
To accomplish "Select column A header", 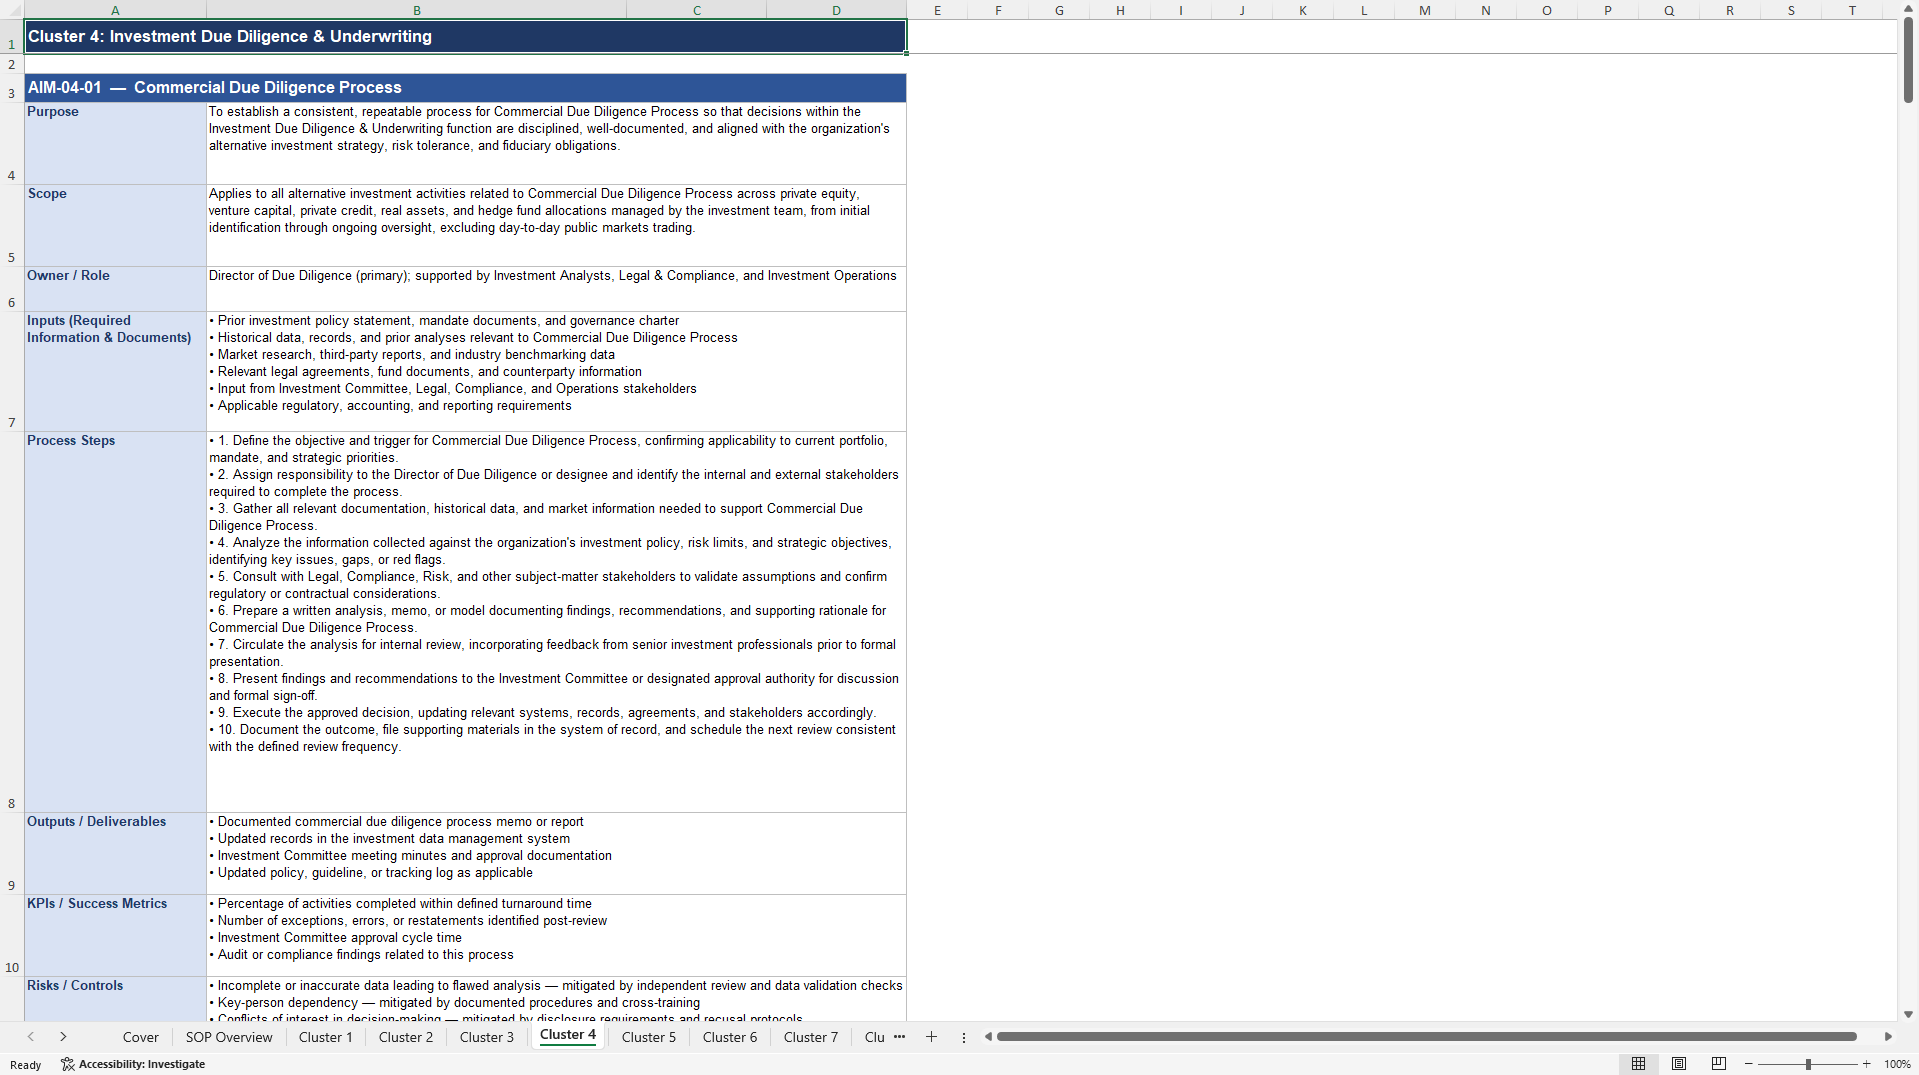I will (x=115, y=10).
